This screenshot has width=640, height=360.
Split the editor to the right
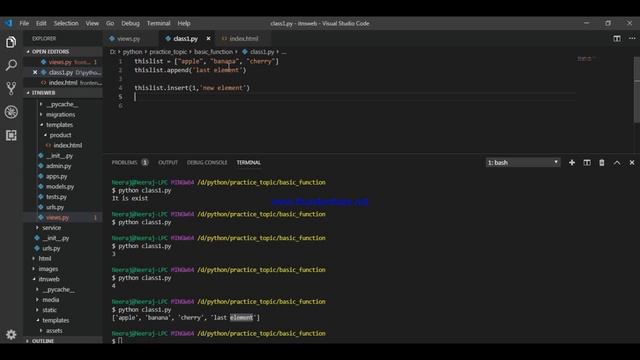point(617,38)
